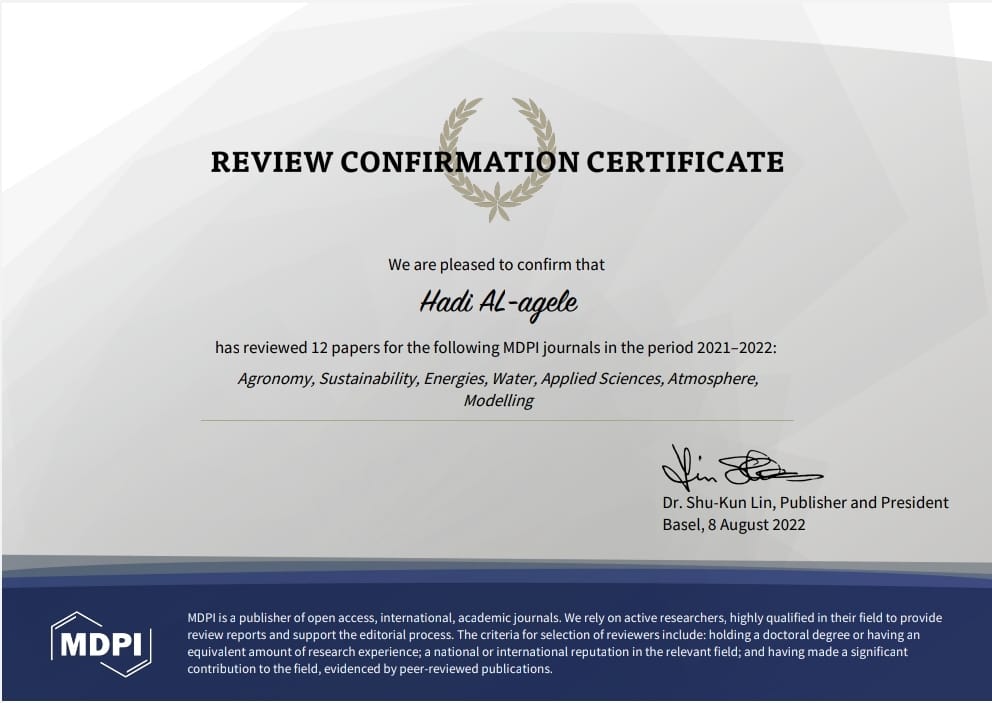Viewport: 992px width, 703px height.
Task: Click the "has reviewed 12 papers" sentence
Action: [x=496, y=347]
